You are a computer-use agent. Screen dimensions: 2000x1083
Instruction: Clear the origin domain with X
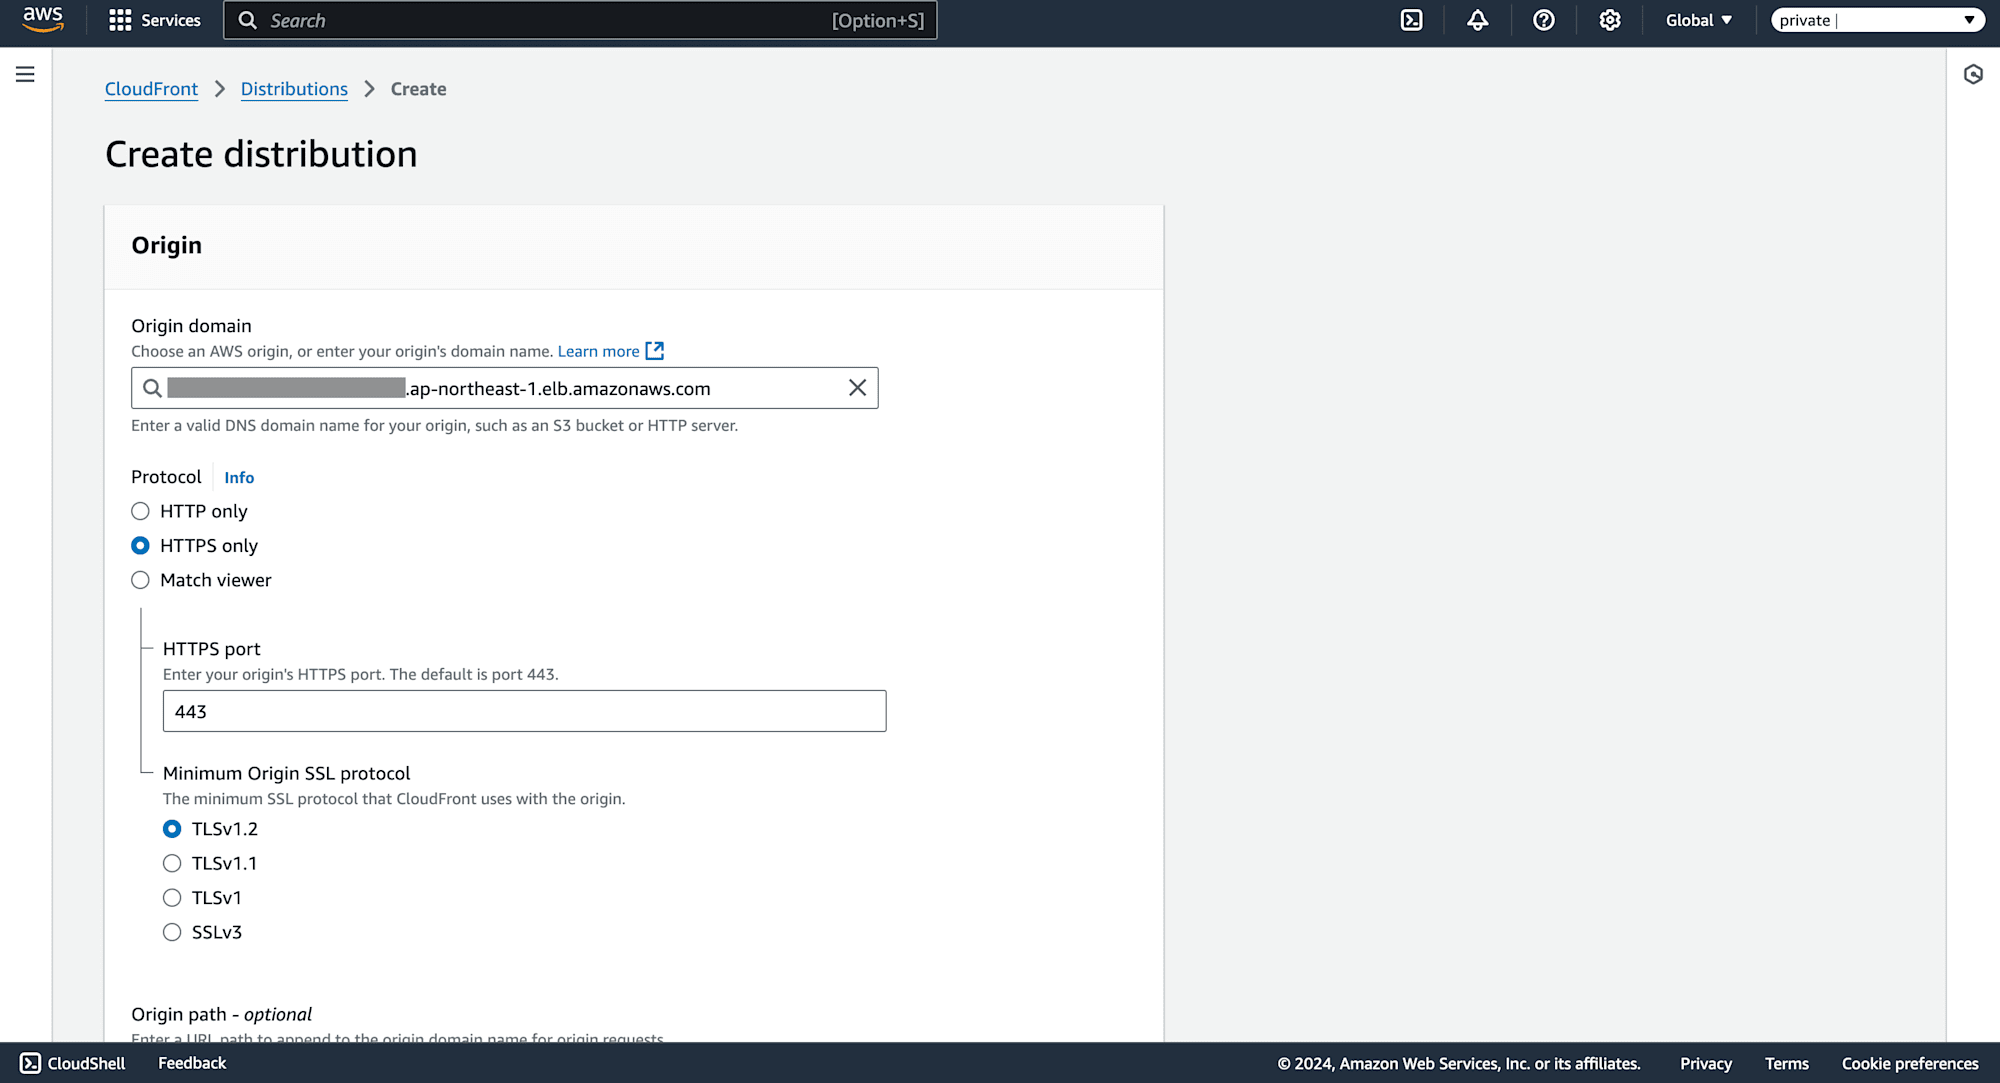pos(857,388)
